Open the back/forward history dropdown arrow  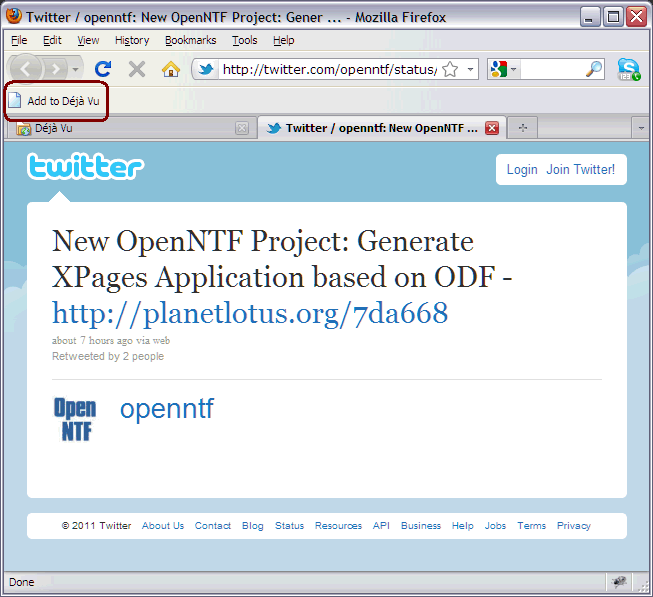pos(77,69)
